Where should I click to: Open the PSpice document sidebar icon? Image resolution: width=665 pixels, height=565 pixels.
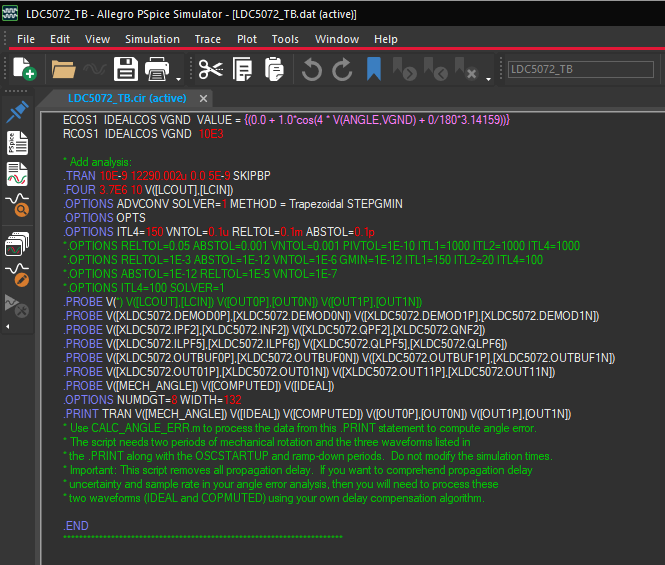[18, 143]
